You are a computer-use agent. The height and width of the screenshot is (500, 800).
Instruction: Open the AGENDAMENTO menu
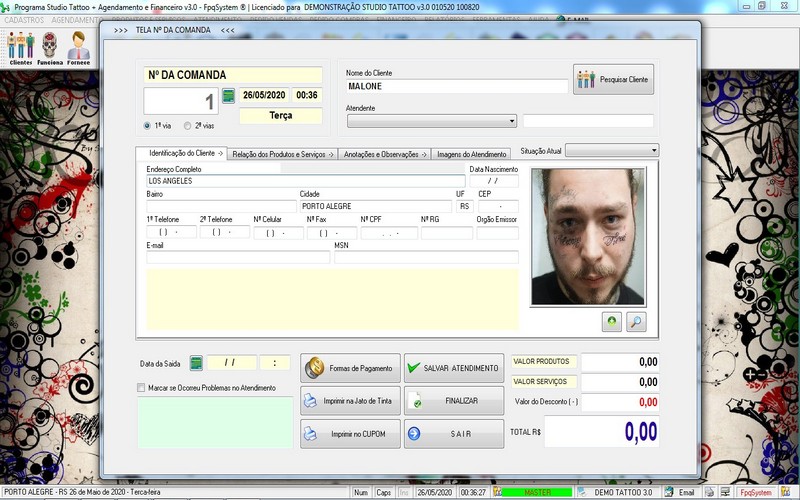[x=76, y=20]
